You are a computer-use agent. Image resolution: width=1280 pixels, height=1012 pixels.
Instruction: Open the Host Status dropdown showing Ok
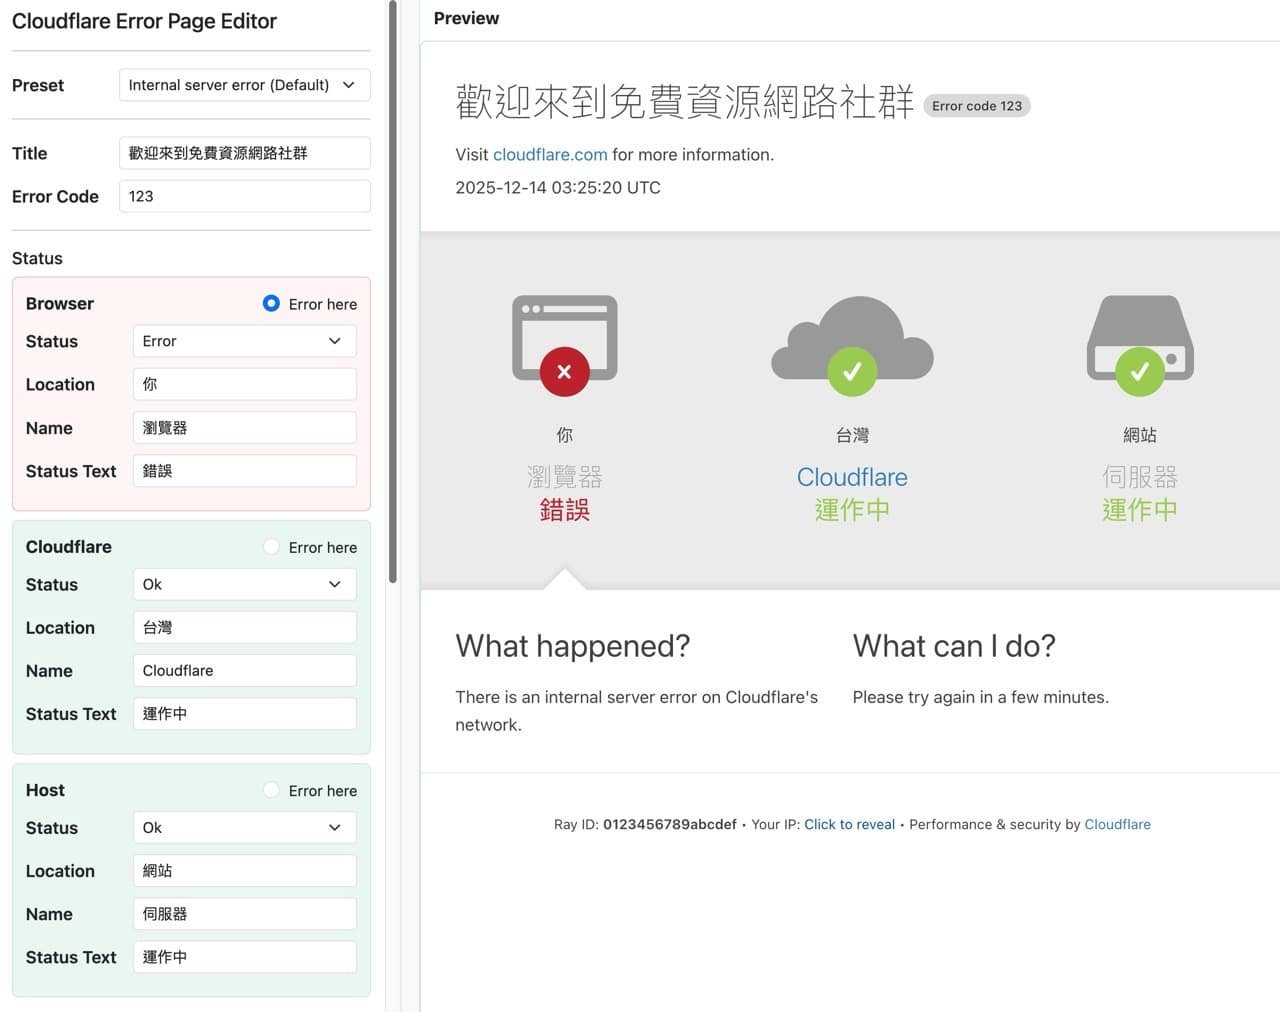point(244,827)
